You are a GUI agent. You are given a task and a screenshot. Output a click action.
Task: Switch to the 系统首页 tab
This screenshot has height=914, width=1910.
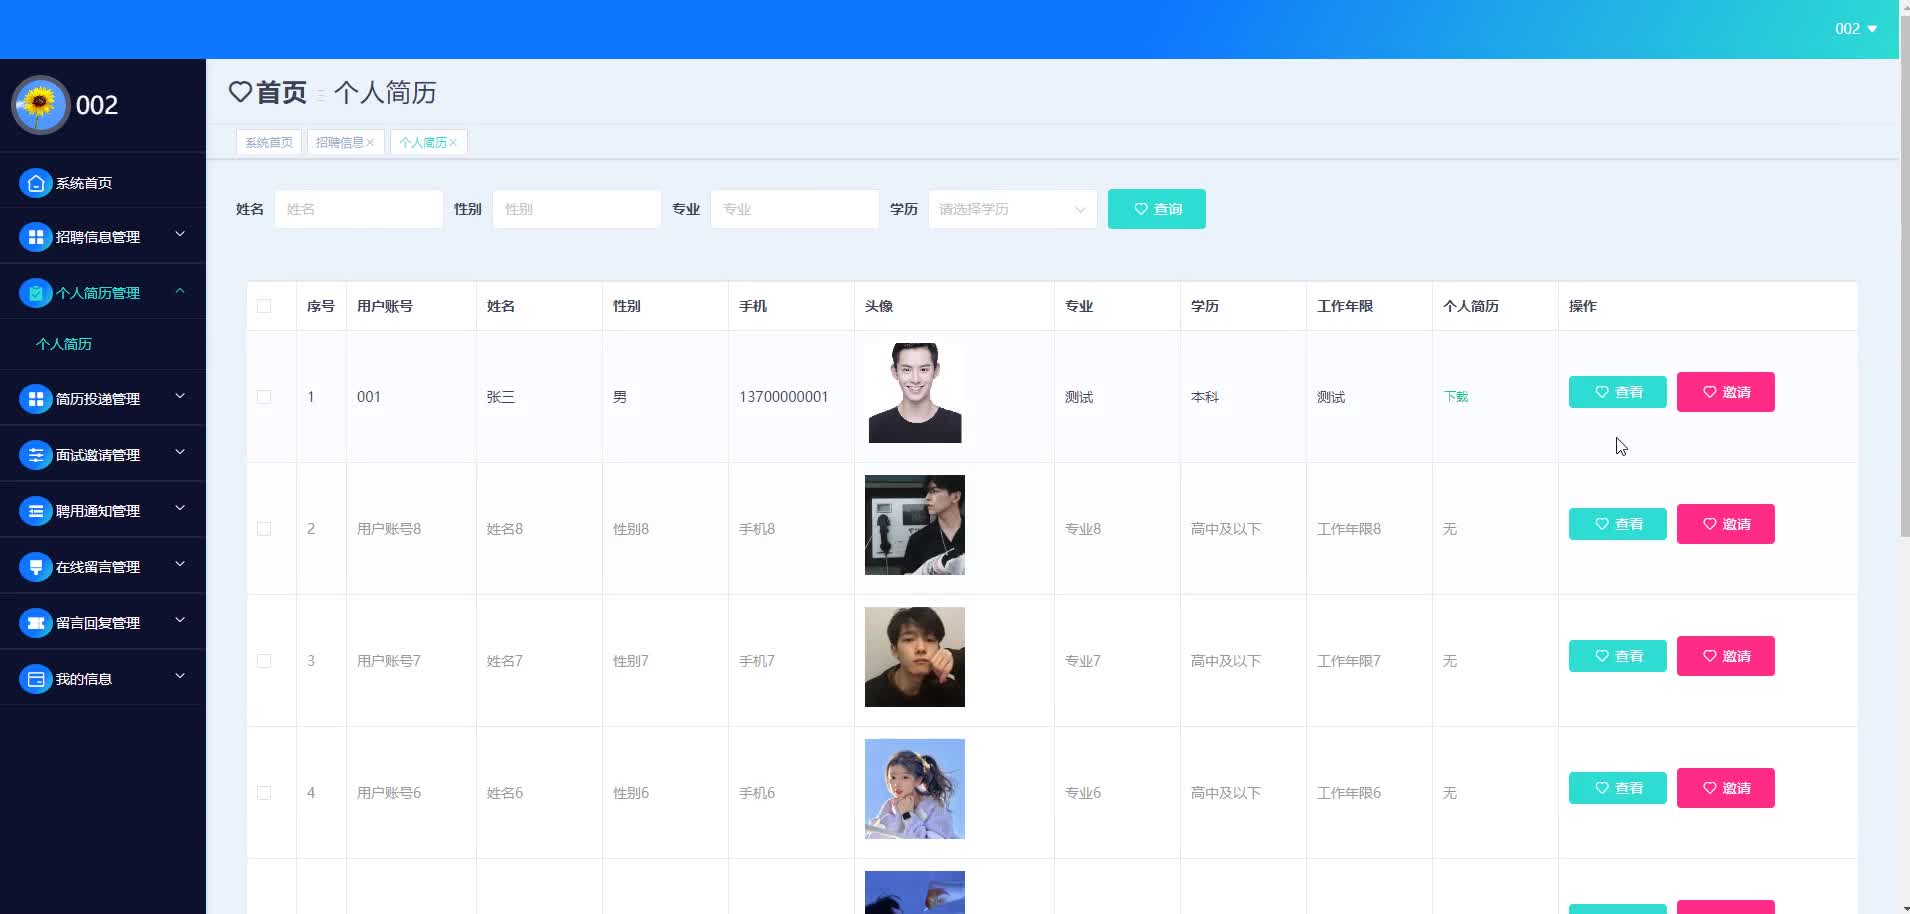click(269, 143)
